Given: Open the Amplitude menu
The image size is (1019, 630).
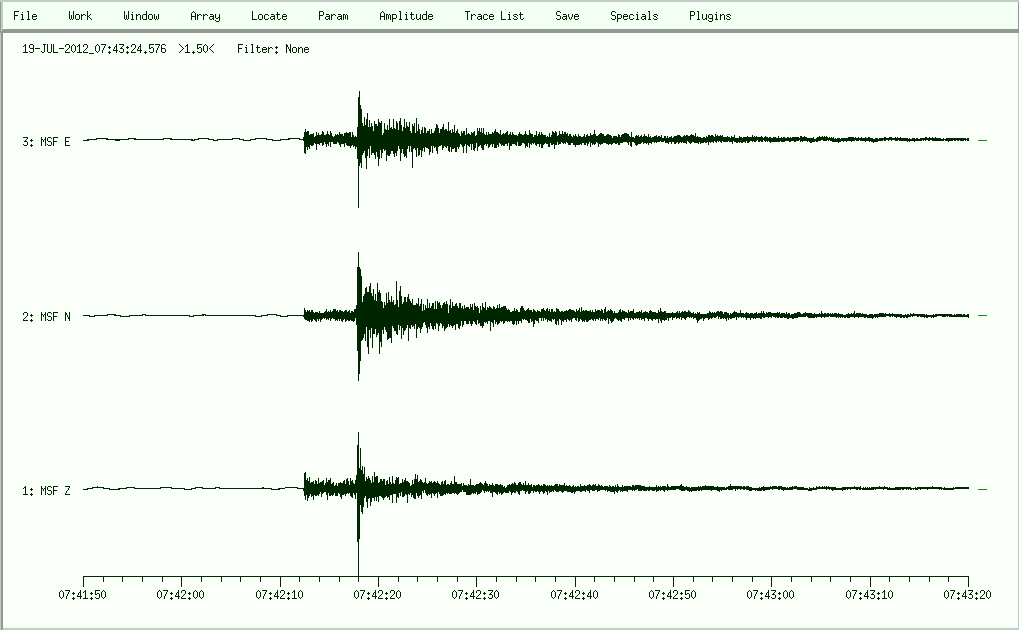Looking at the screenshot, I should pyautogui.click(x=406, y=16).
